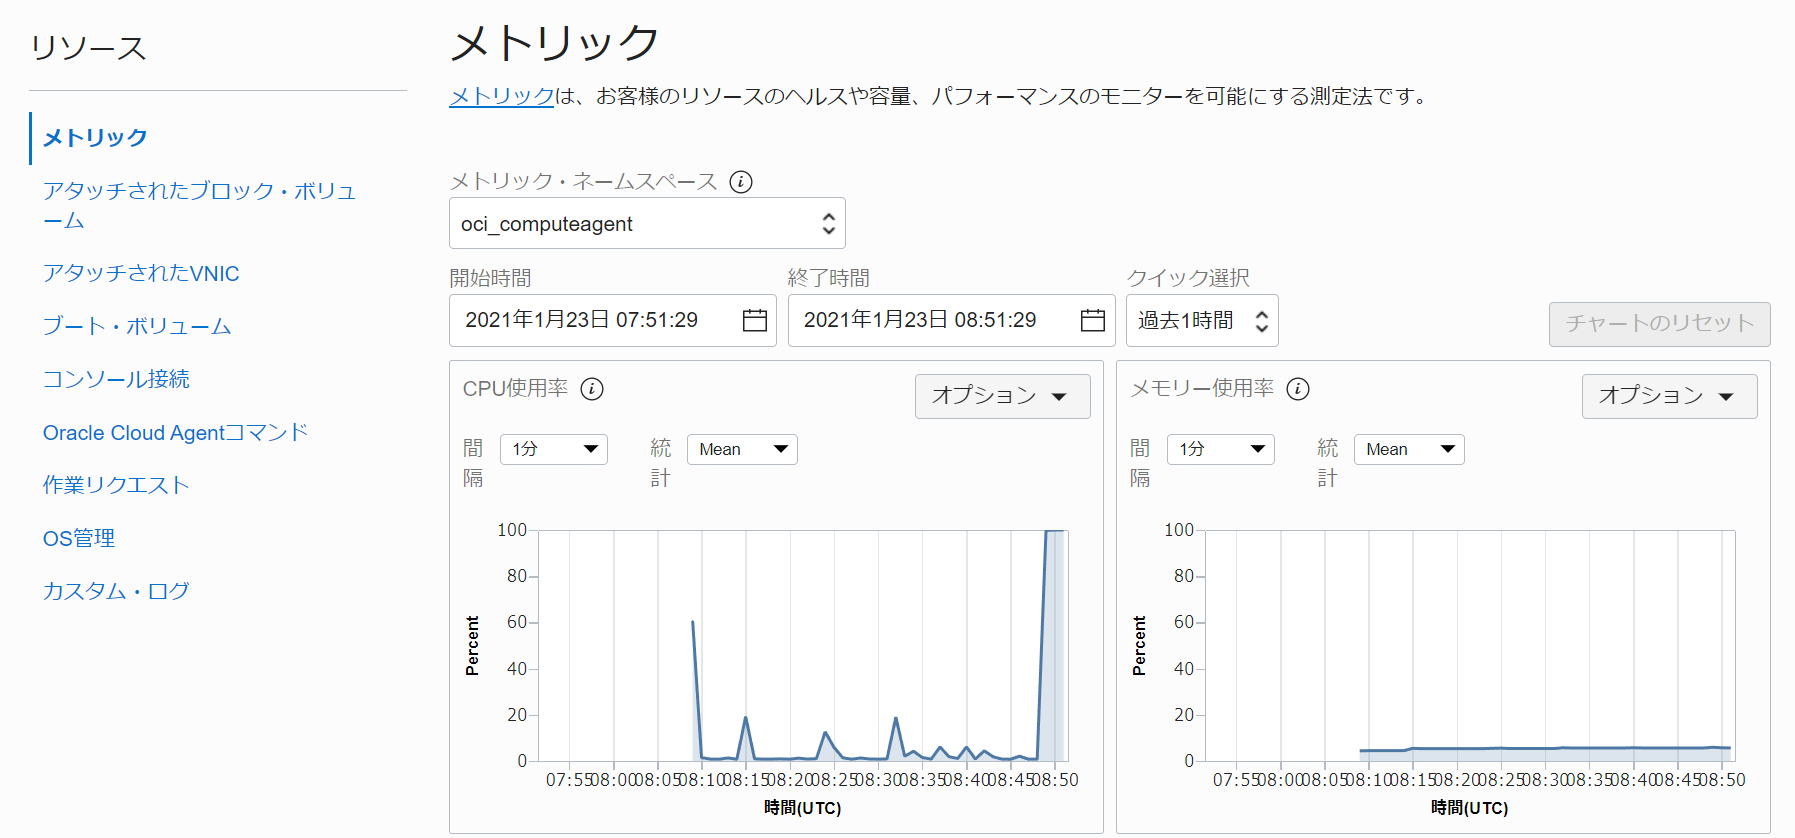Click the メトリック hyperlink in description

pos(501,97)
